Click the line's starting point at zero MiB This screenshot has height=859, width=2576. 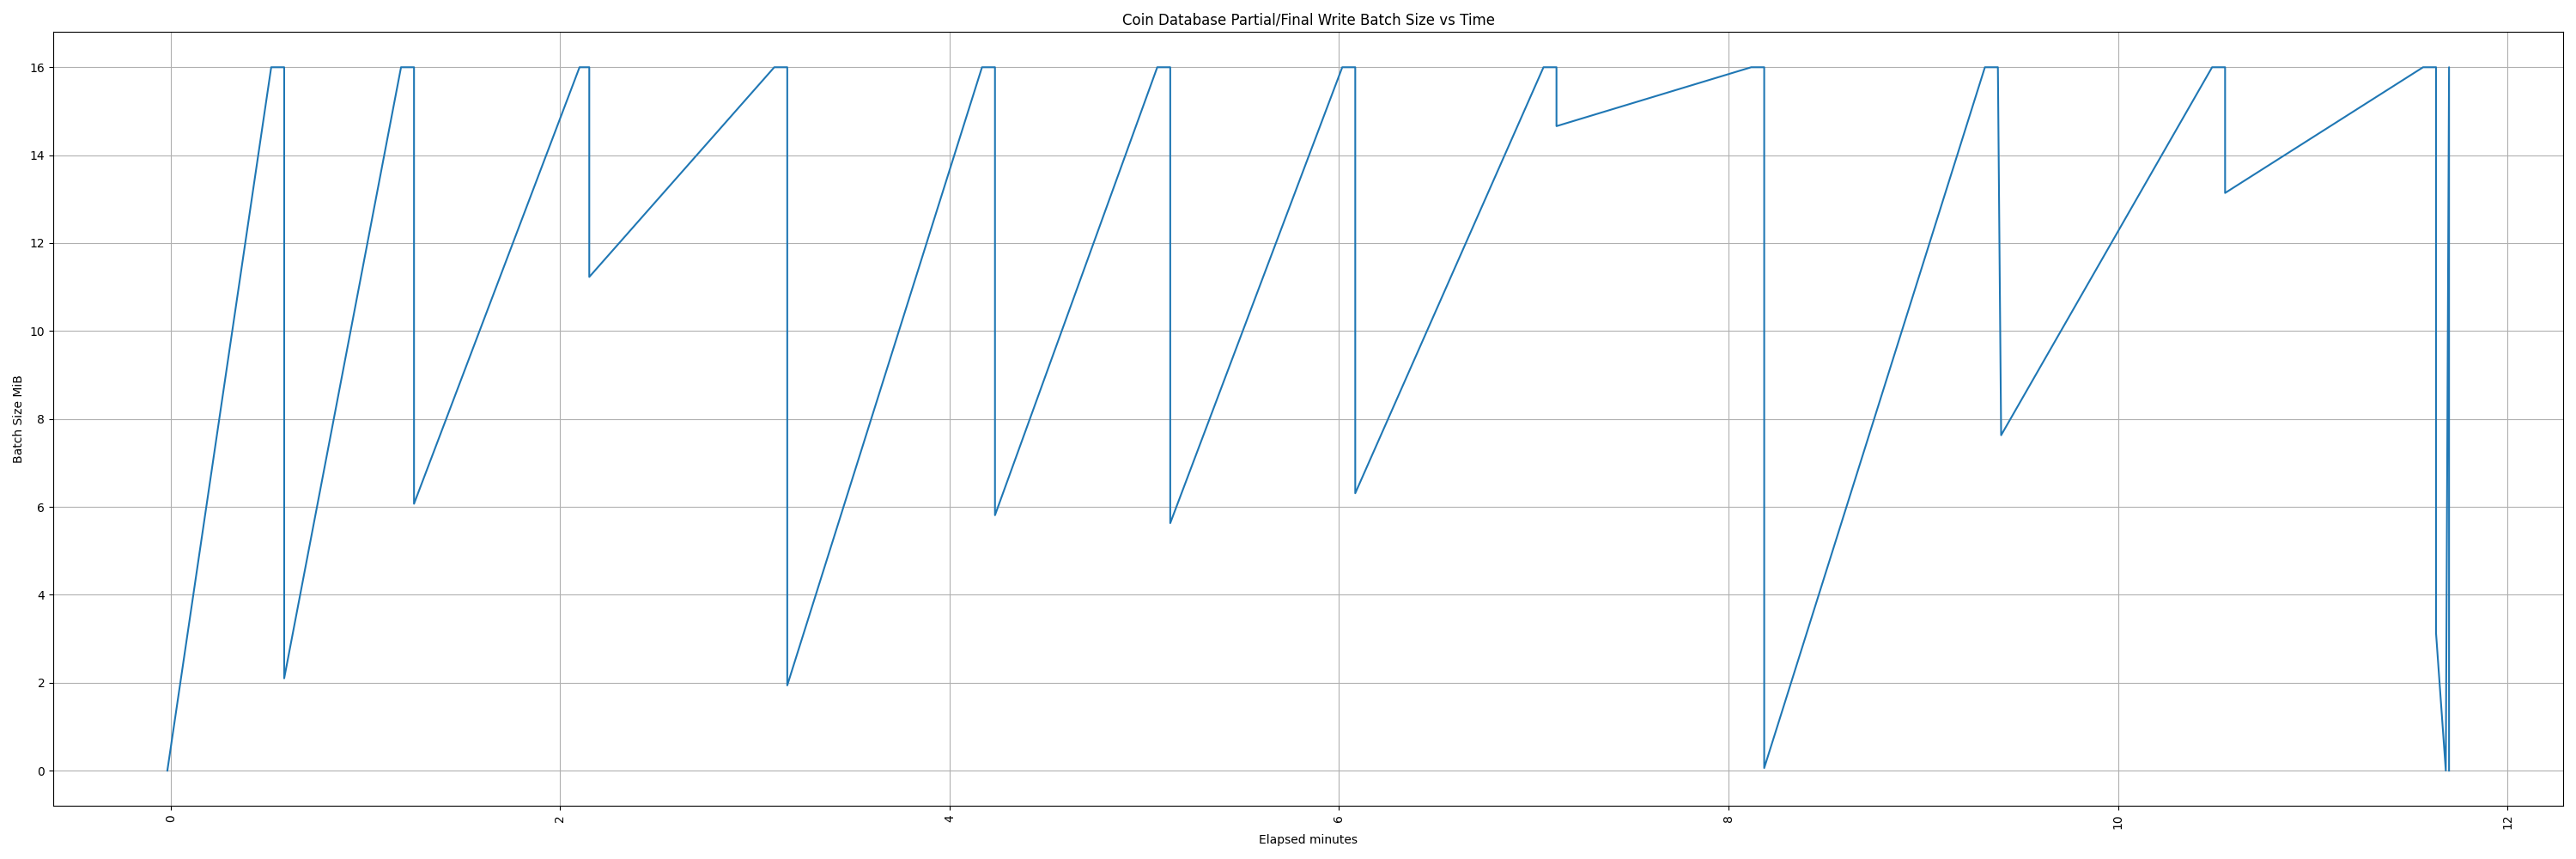coord(167,770)
